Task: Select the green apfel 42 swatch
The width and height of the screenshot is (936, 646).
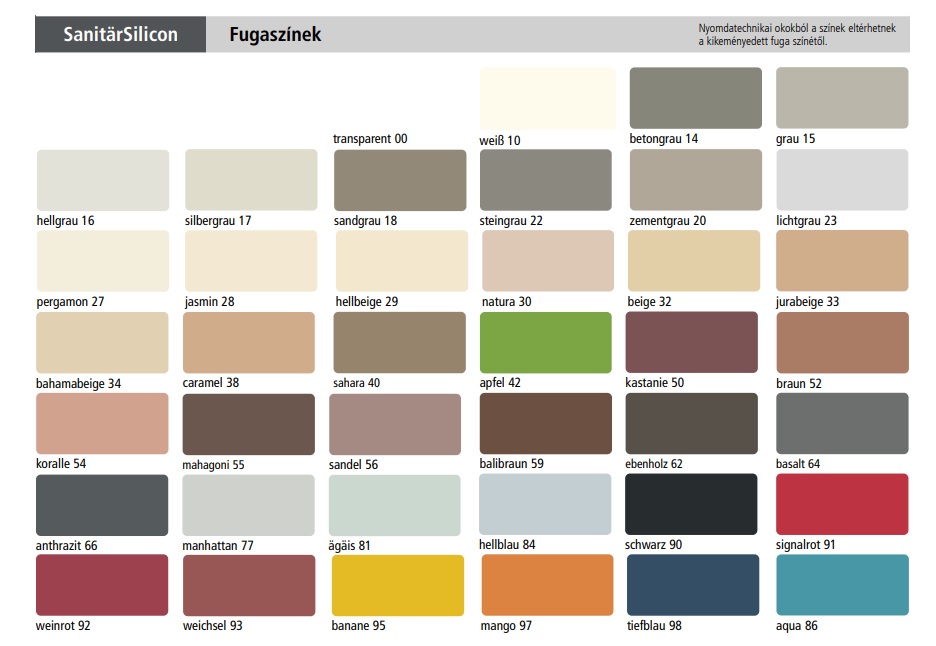Action: point(546,343)
